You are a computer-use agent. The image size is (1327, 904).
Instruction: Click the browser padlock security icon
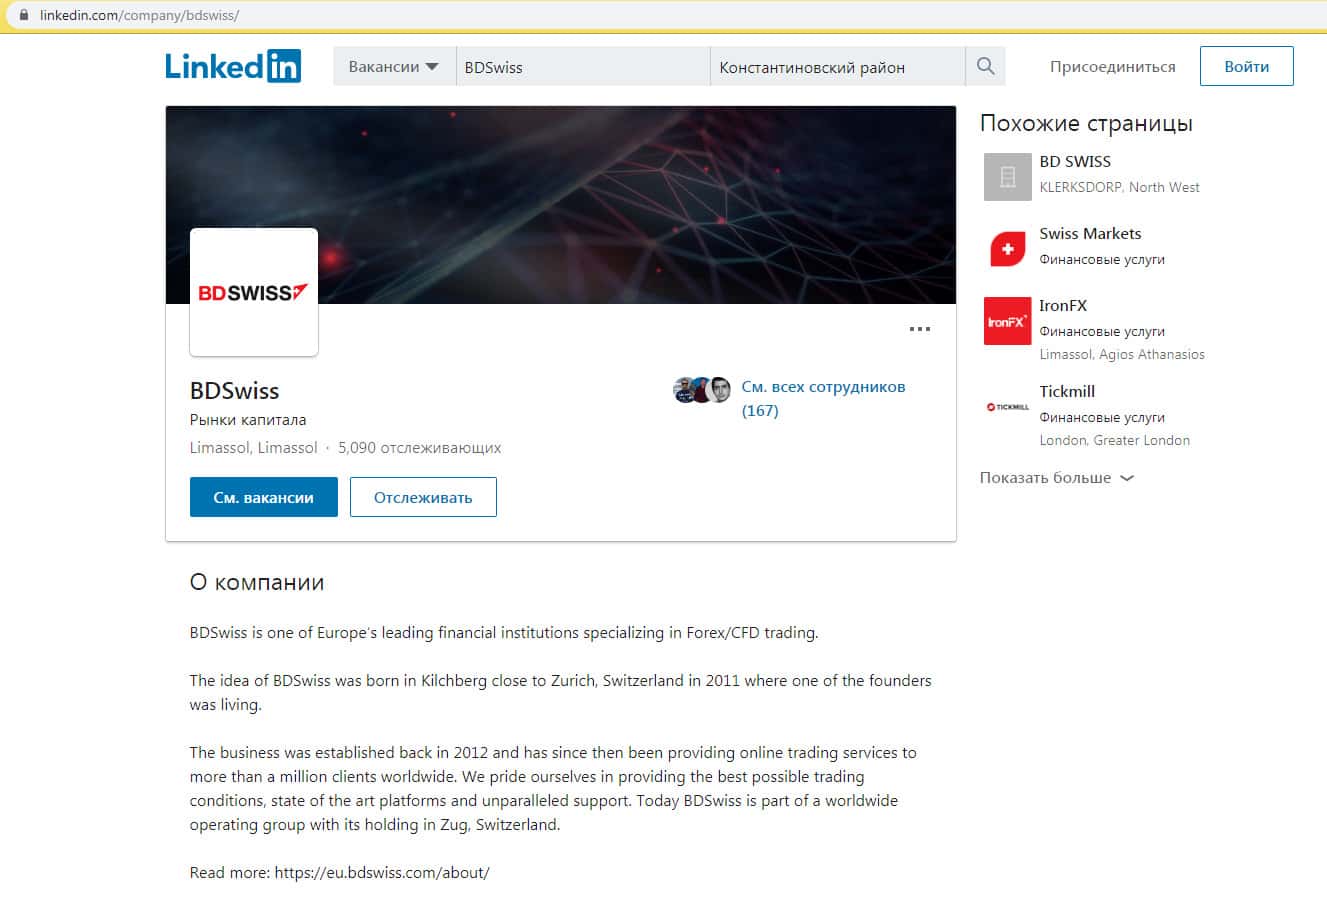25,16
